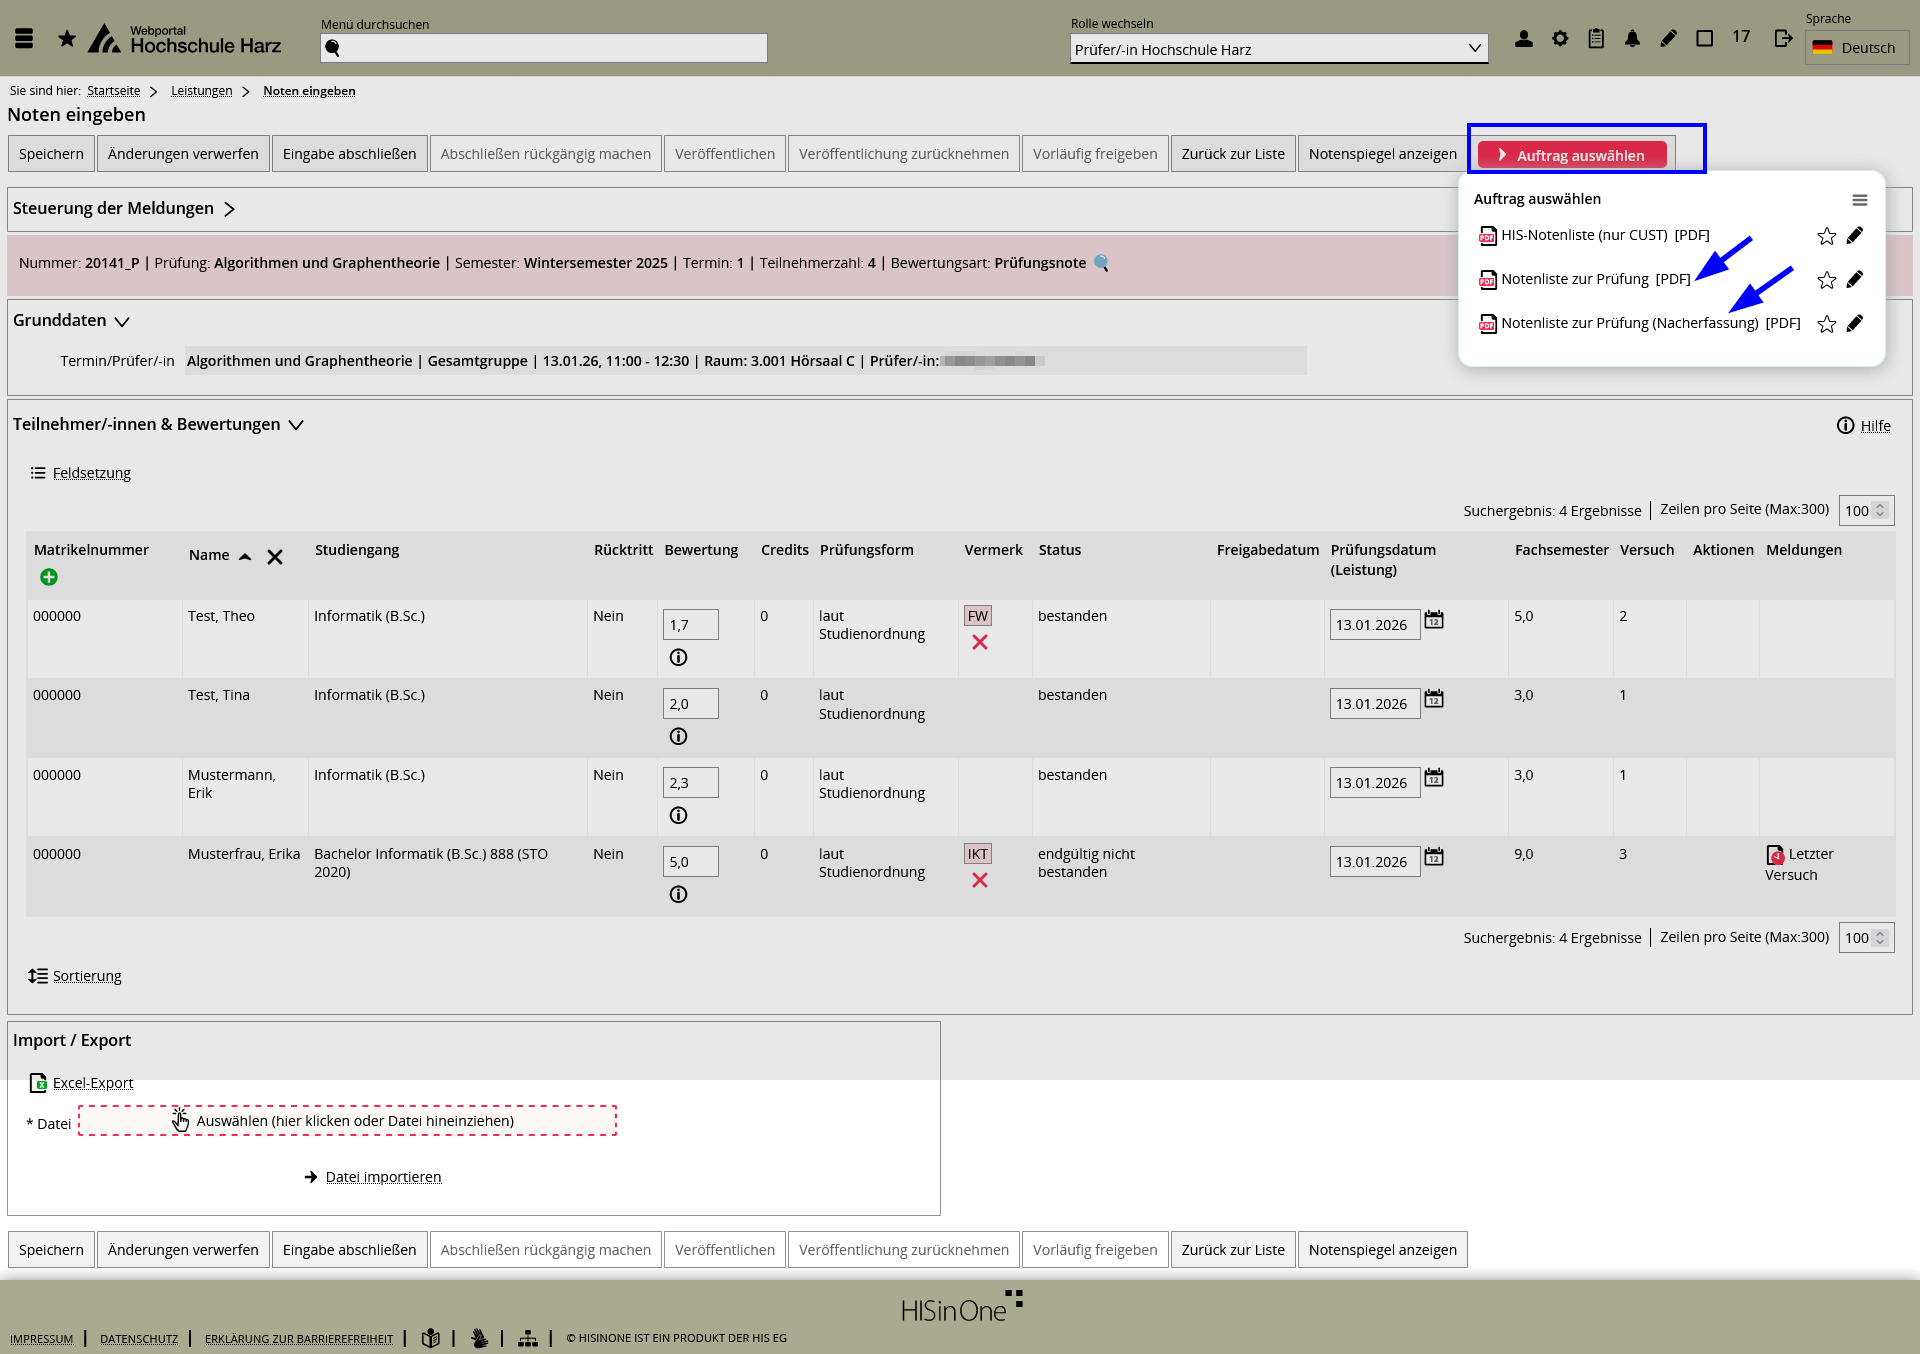Open the Excel-Export link

tap(92, 1083)
